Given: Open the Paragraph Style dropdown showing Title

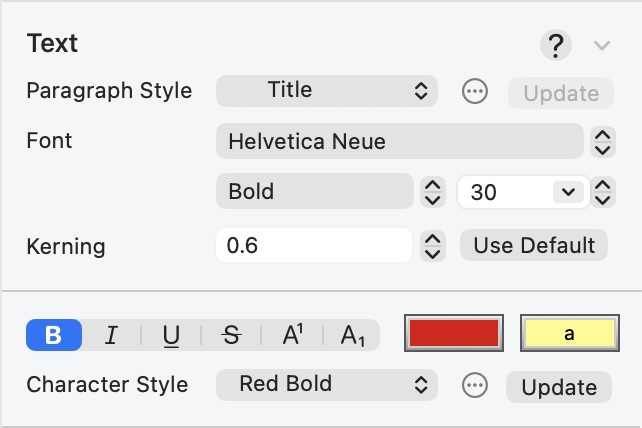Looking at the screenshot, I should [x=327, y=91].
